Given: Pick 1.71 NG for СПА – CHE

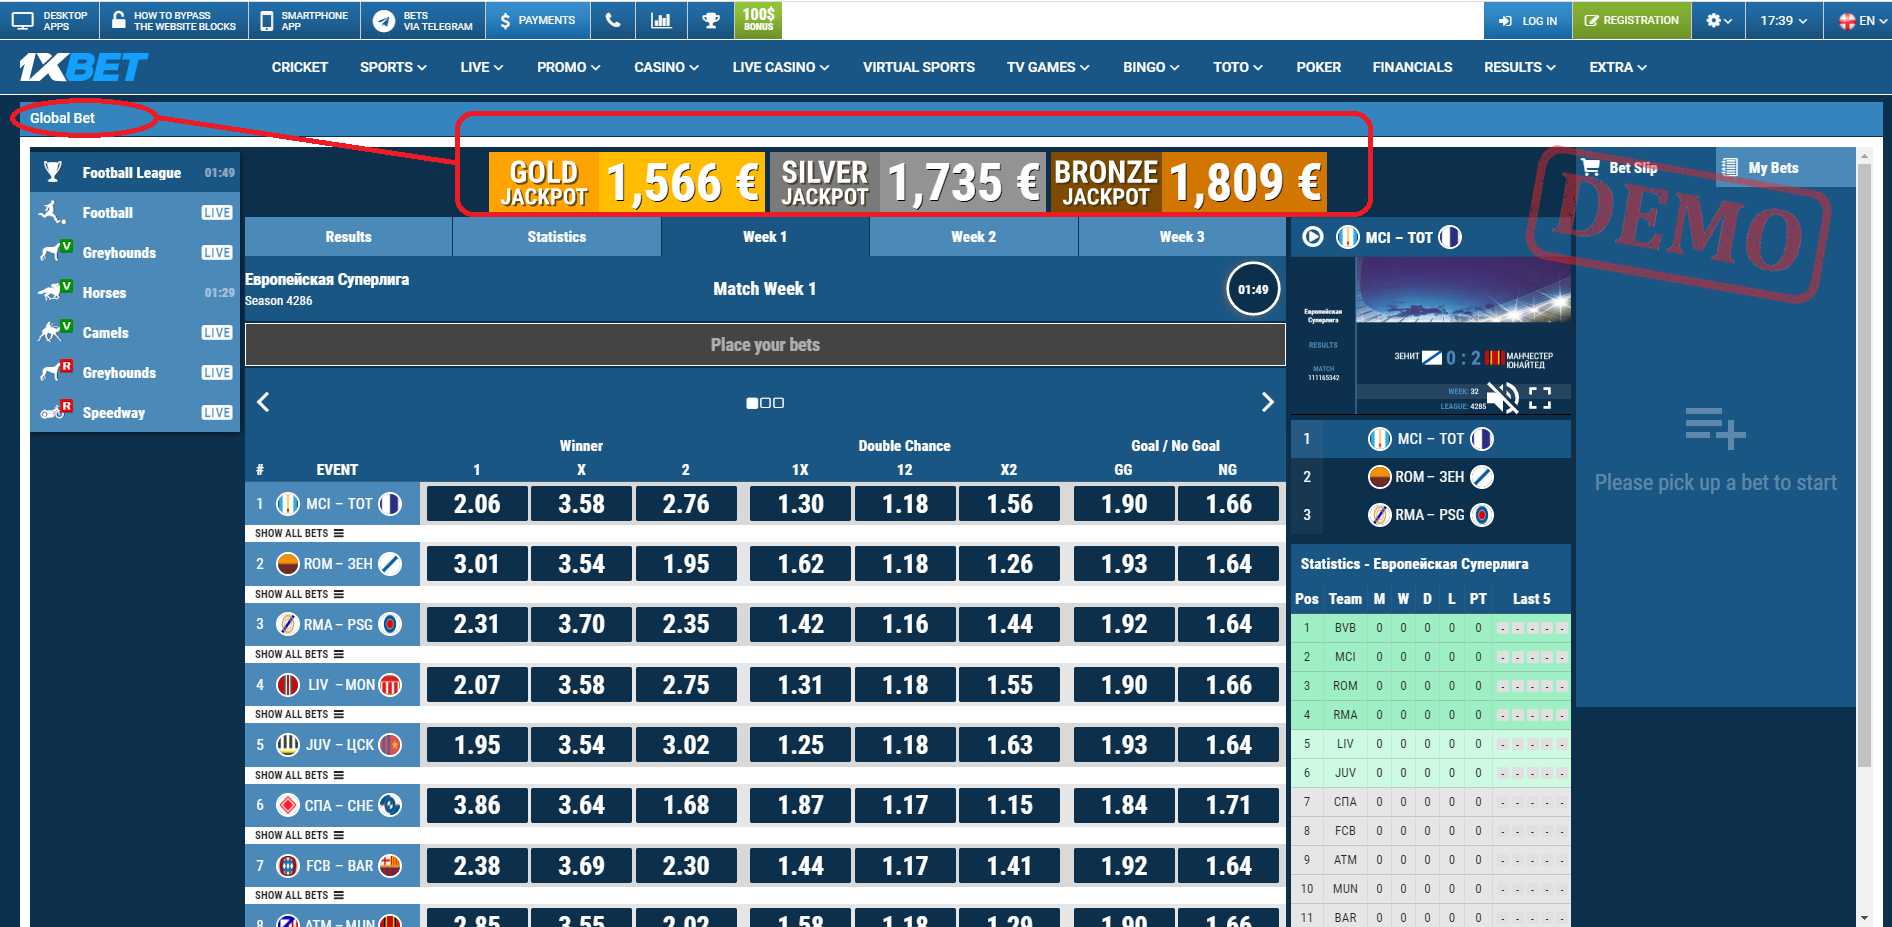Looking at the screenshot, I should [x=1229, y=805].
